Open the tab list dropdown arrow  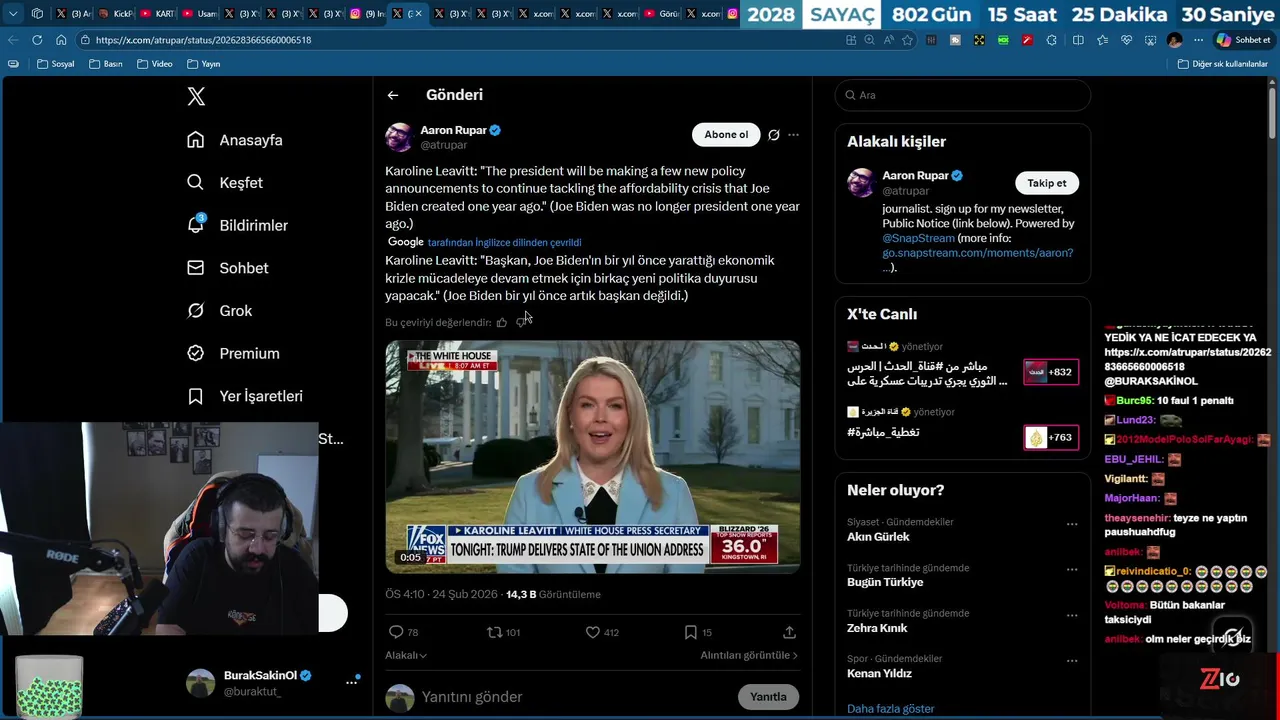click(13, 14)
